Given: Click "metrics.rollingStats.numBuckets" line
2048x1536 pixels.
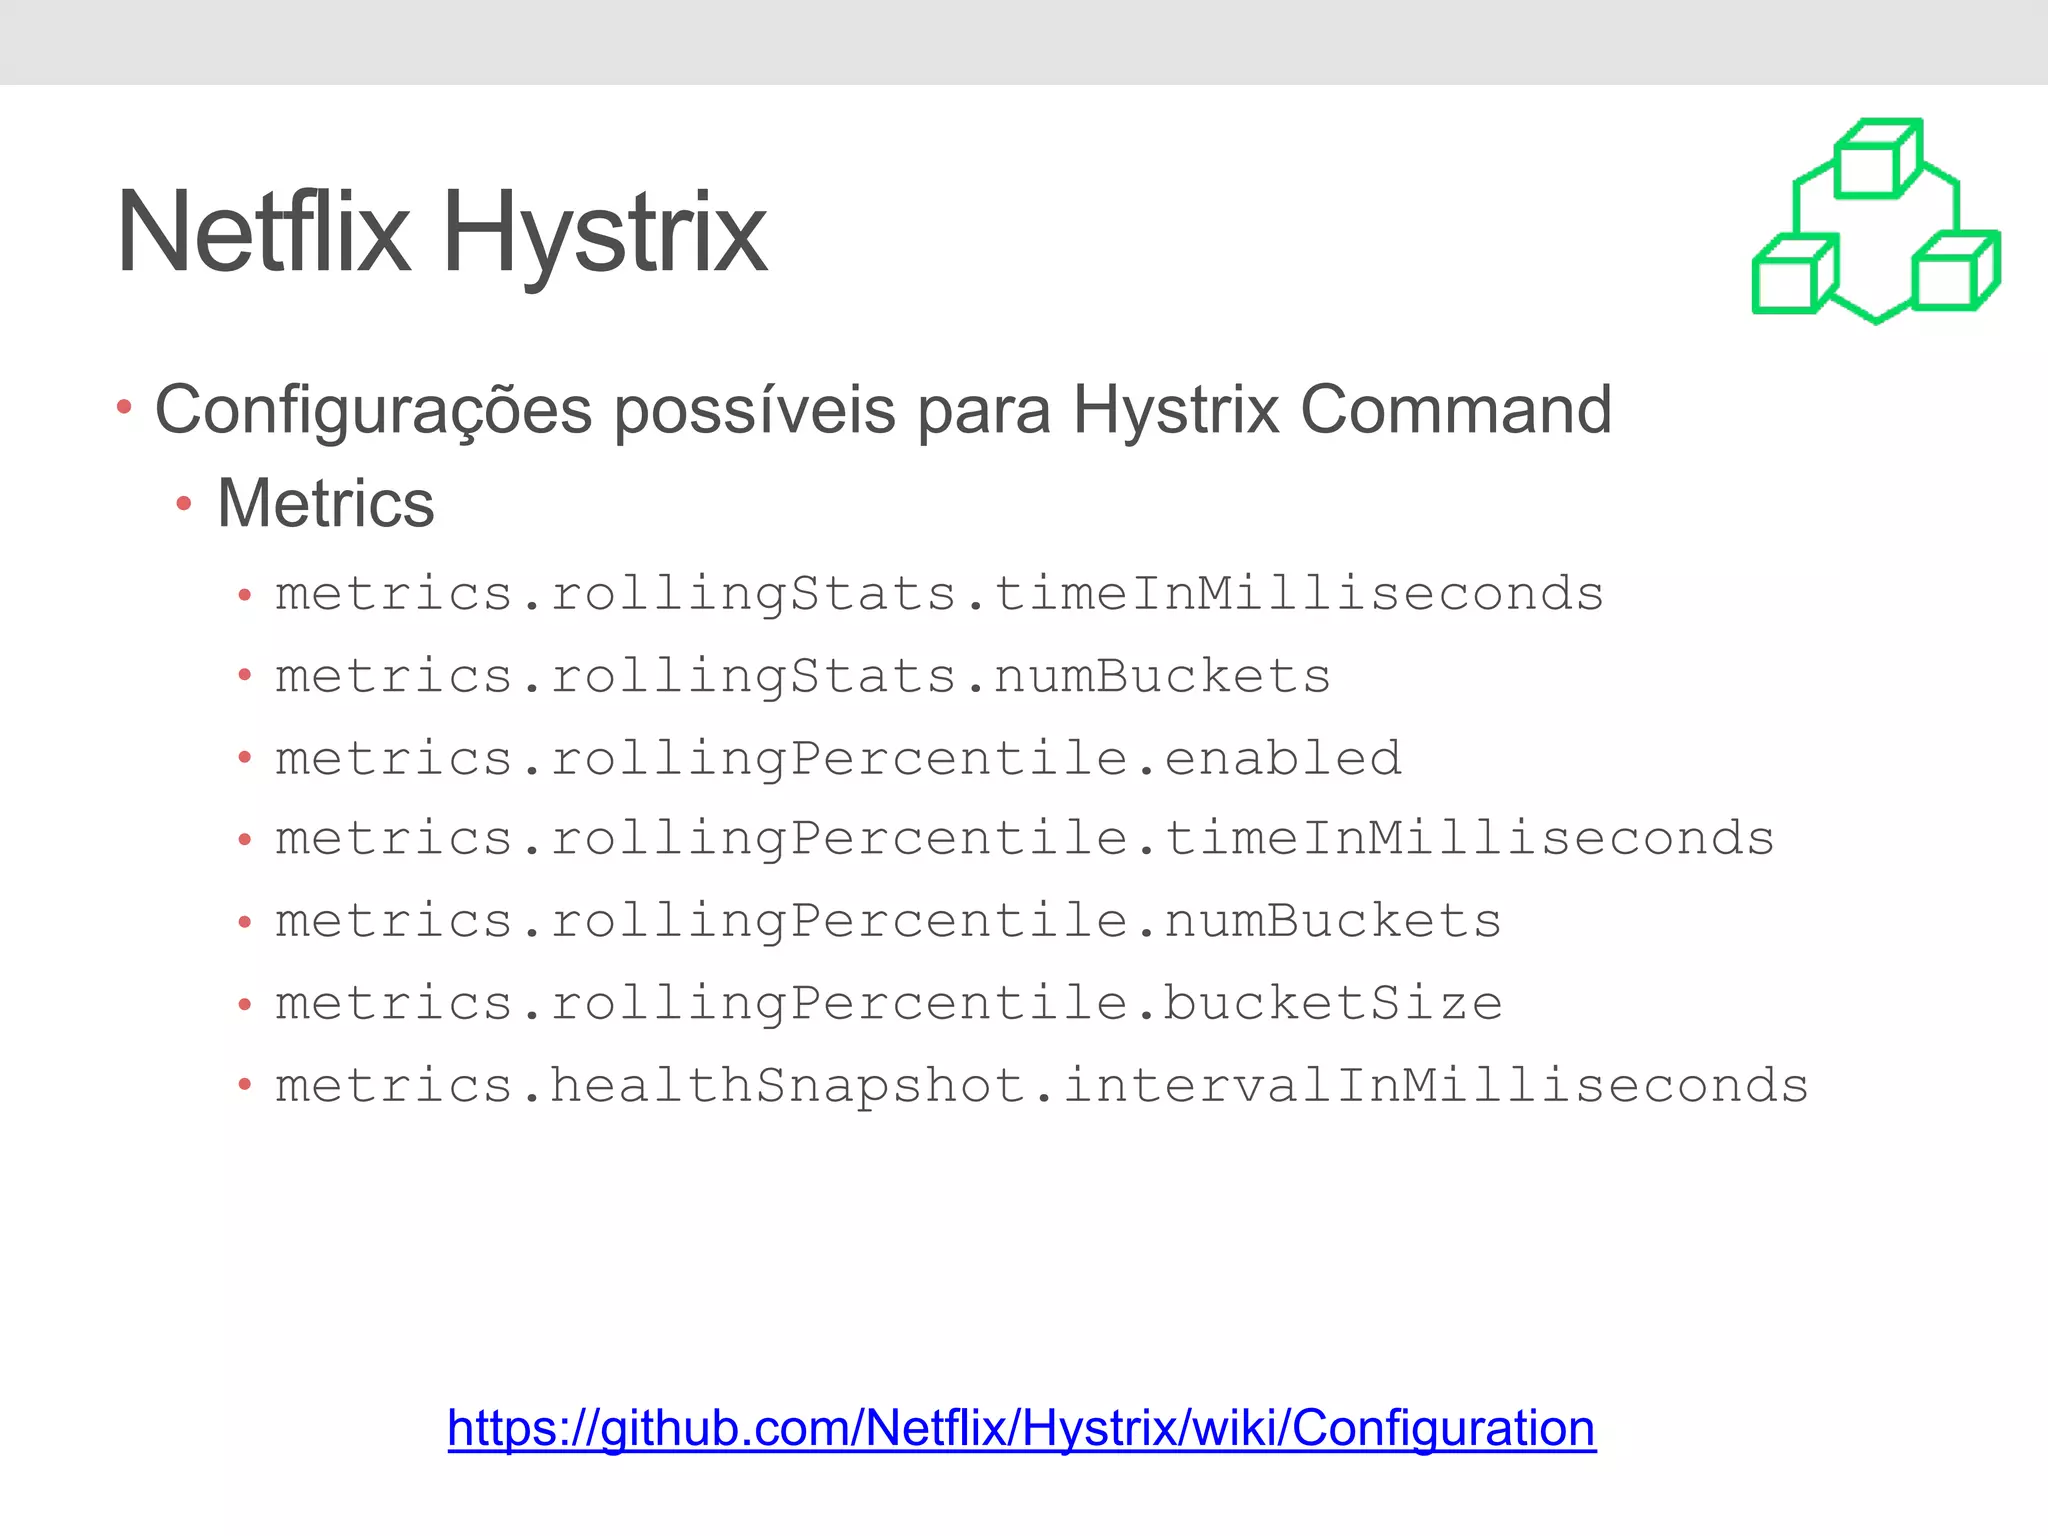Looking at the screenshot, I should [803, 676].
